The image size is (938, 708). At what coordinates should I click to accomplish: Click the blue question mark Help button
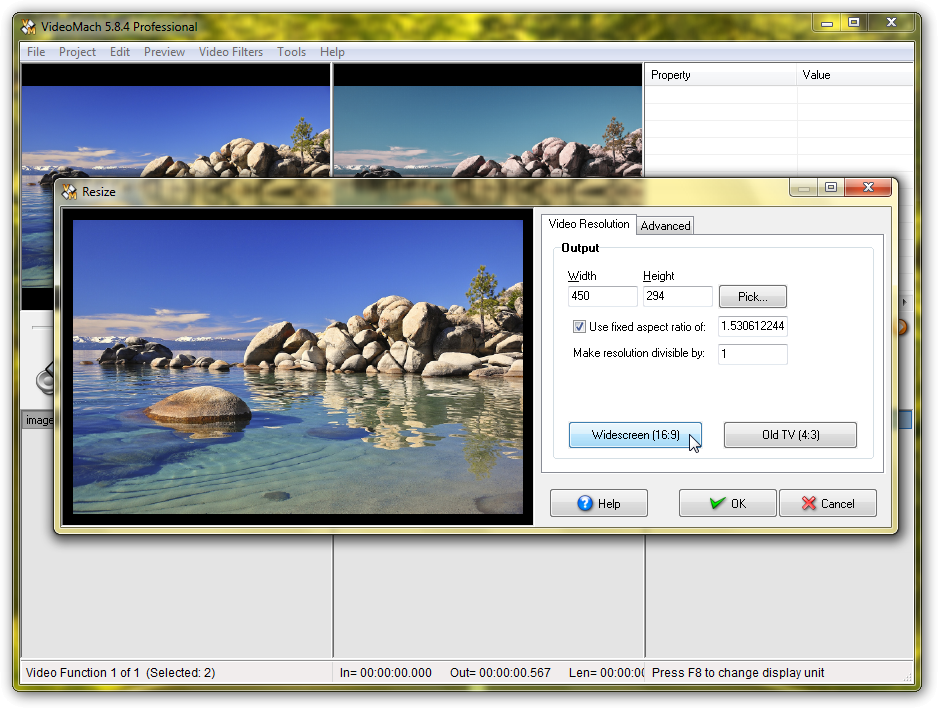[x=598, y=503]
